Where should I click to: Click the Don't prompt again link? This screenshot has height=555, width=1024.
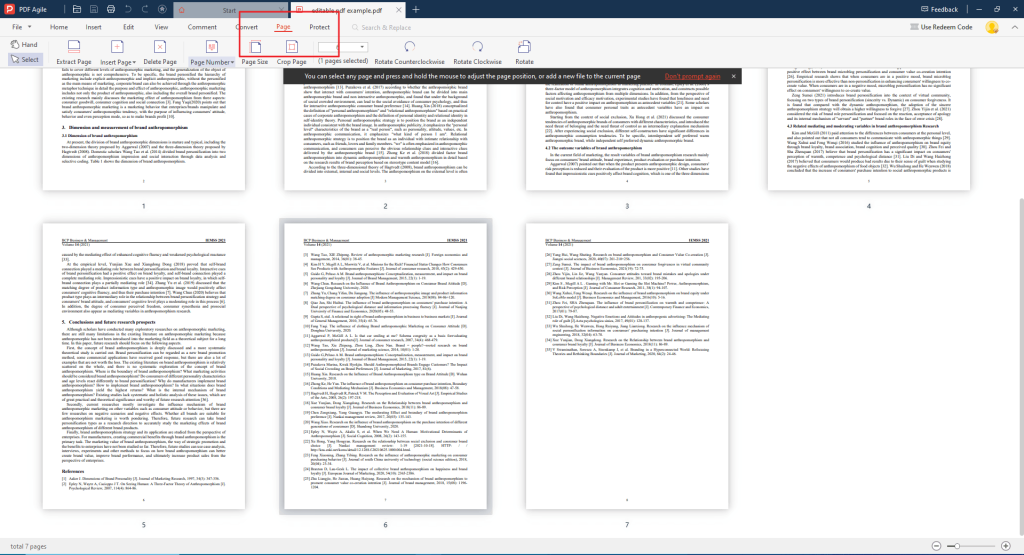point(692,76)
